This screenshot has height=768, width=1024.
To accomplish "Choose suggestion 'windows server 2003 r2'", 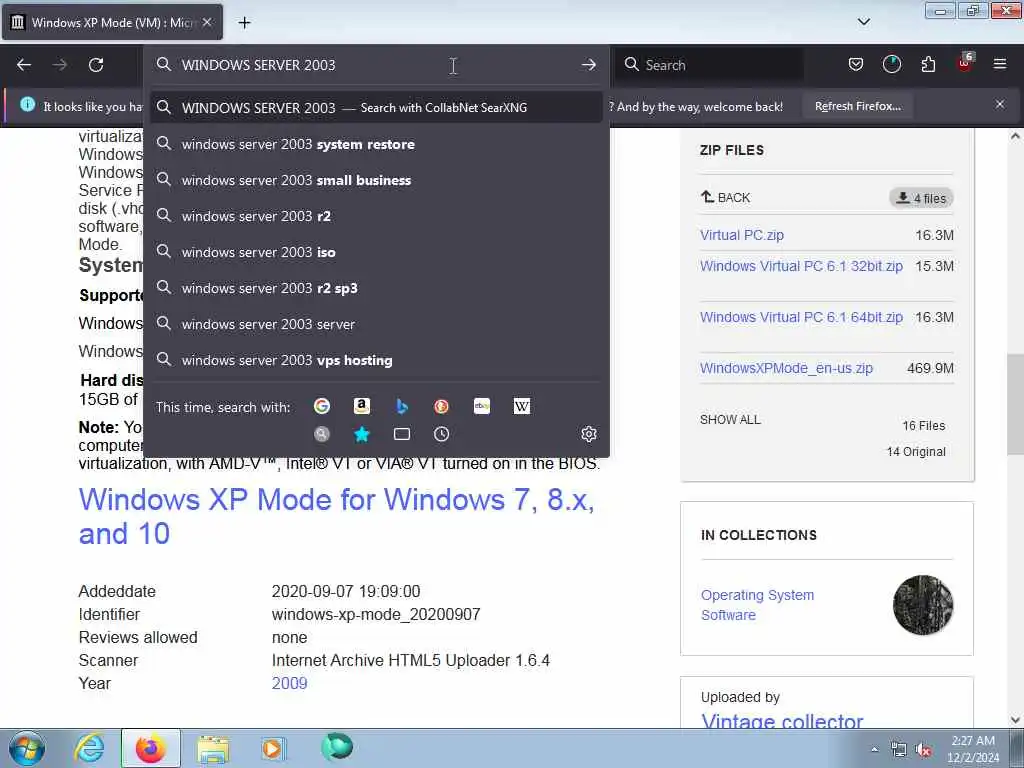I will [376, 216].
